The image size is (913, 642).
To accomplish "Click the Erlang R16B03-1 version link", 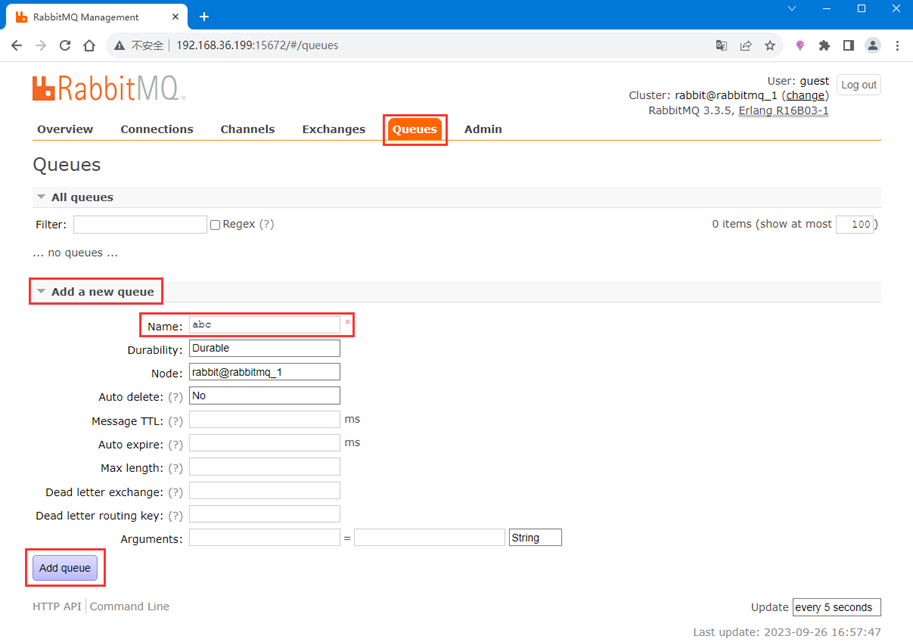I will (x=783, y=111).
